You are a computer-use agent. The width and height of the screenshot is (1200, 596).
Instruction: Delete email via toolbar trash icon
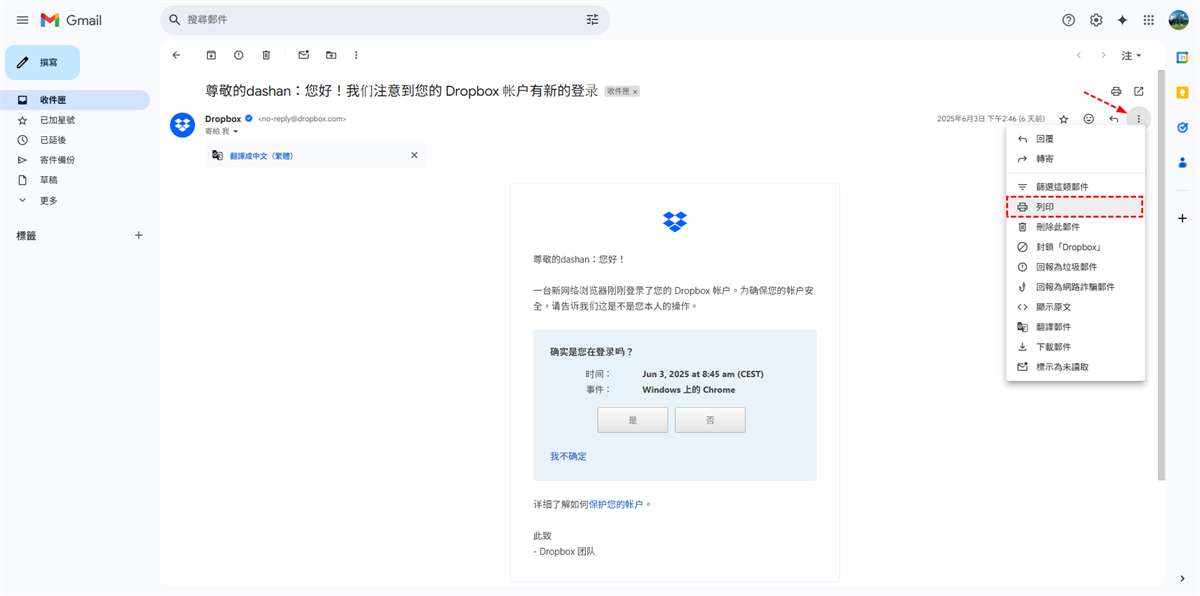click(x=266, y=55)
